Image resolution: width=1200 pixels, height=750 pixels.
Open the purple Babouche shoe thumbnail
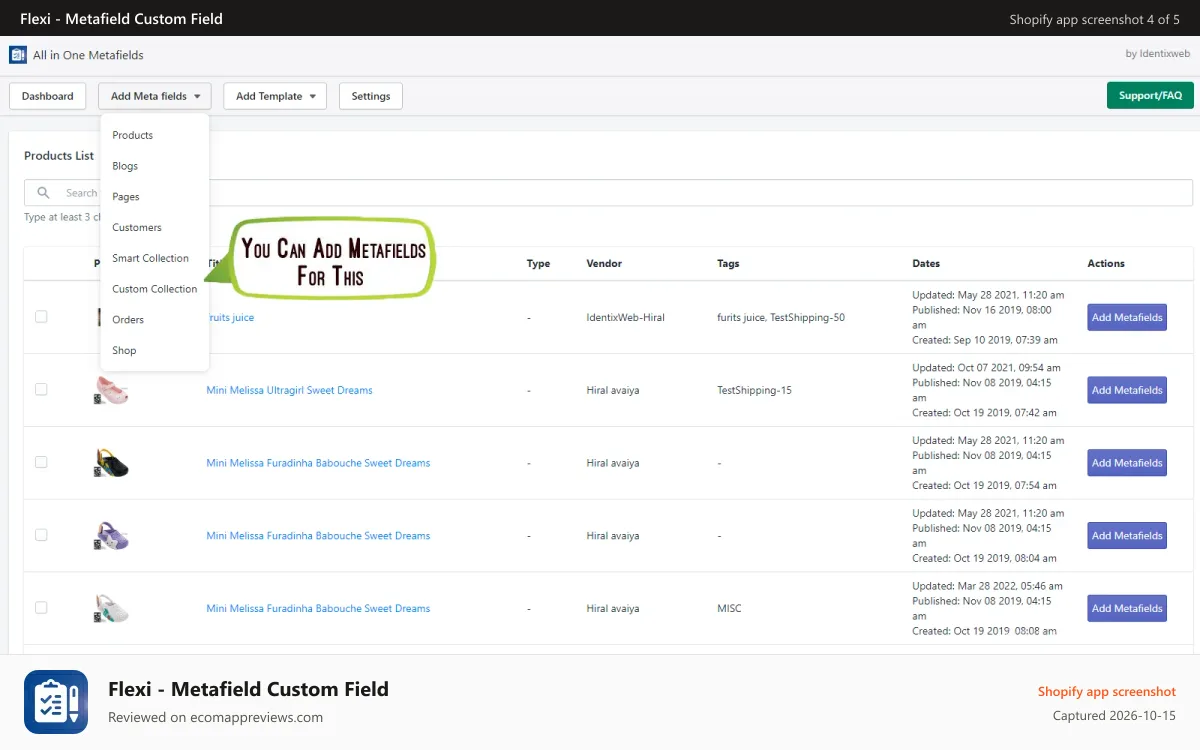111,536
